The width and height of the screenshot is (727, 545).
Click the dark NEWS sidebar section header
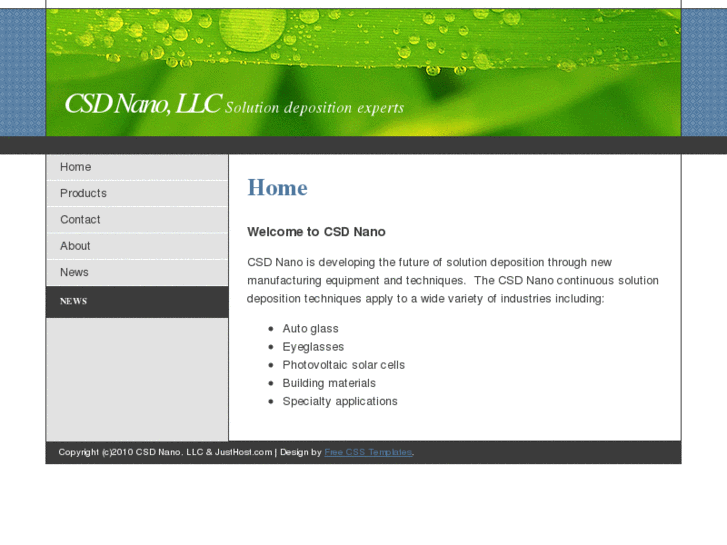[137, 301]
